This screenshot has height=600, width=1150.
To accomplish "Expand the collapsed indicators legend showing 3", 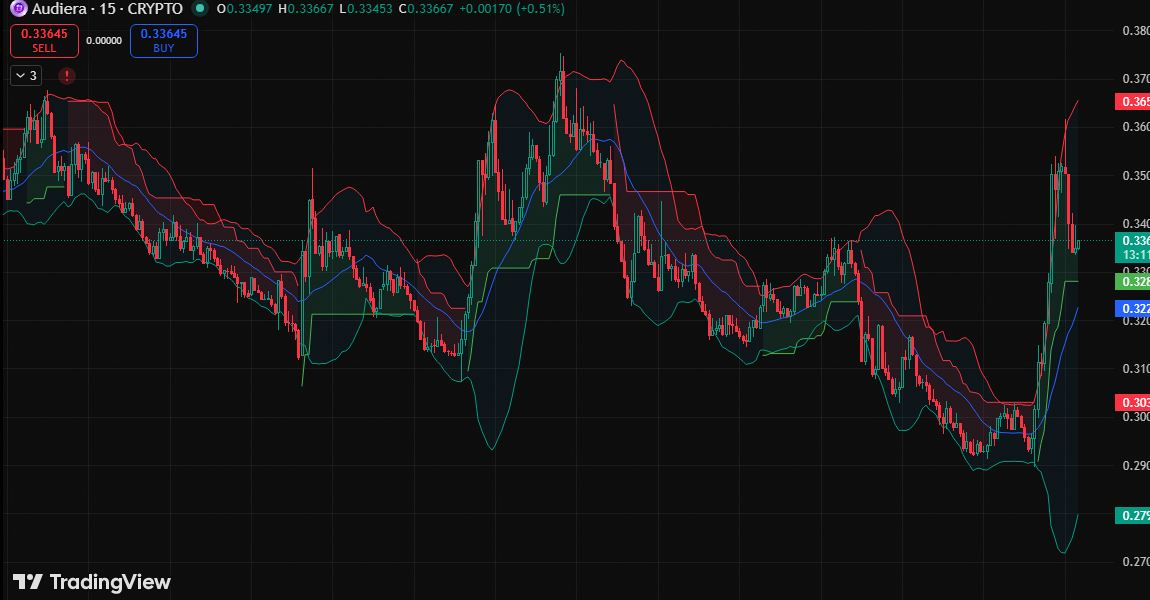I will pos(25,75).
